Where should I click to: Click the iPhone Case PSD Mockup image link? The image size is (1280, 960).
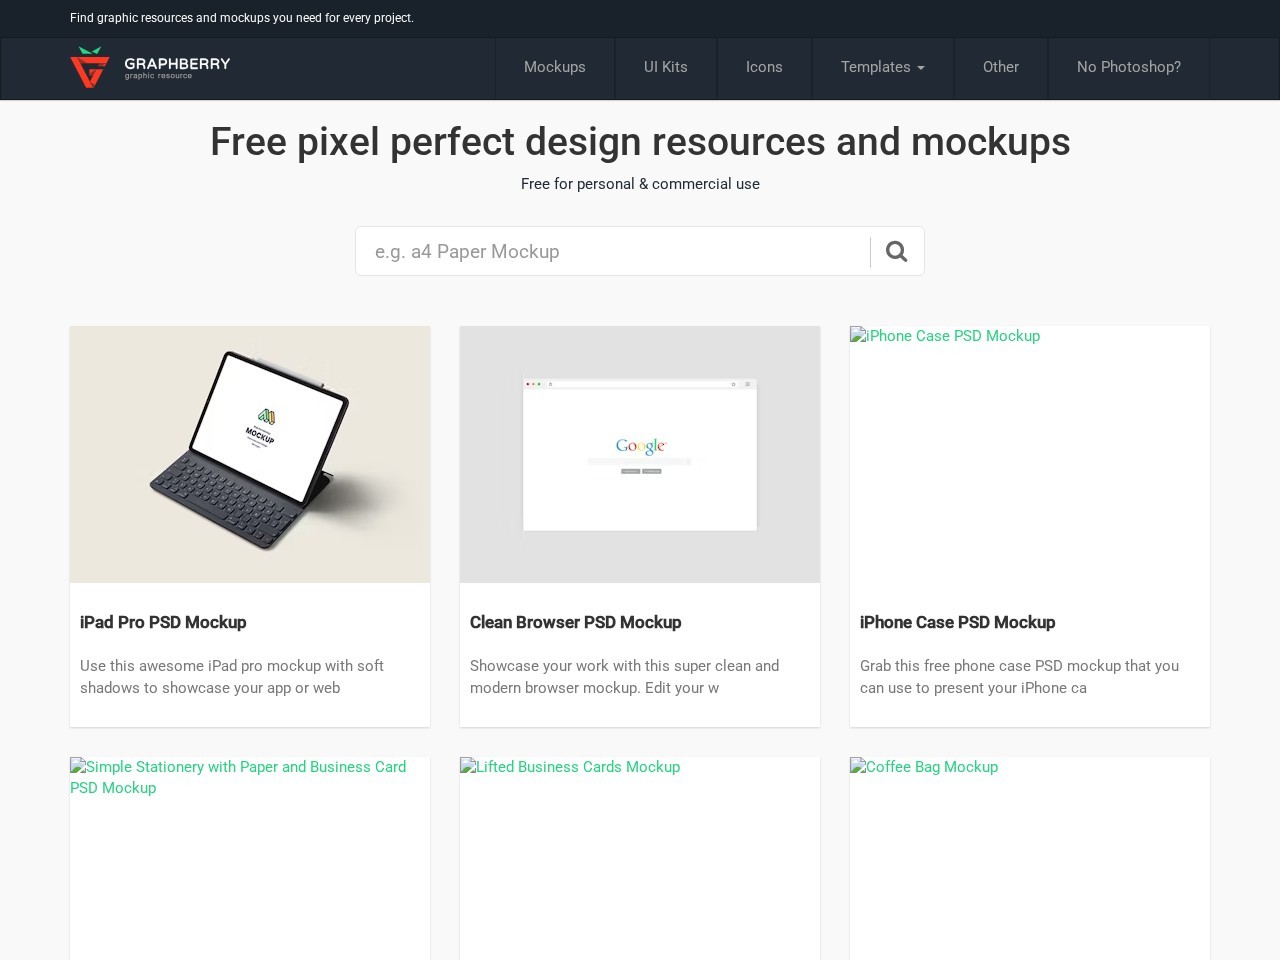[945, 336]
